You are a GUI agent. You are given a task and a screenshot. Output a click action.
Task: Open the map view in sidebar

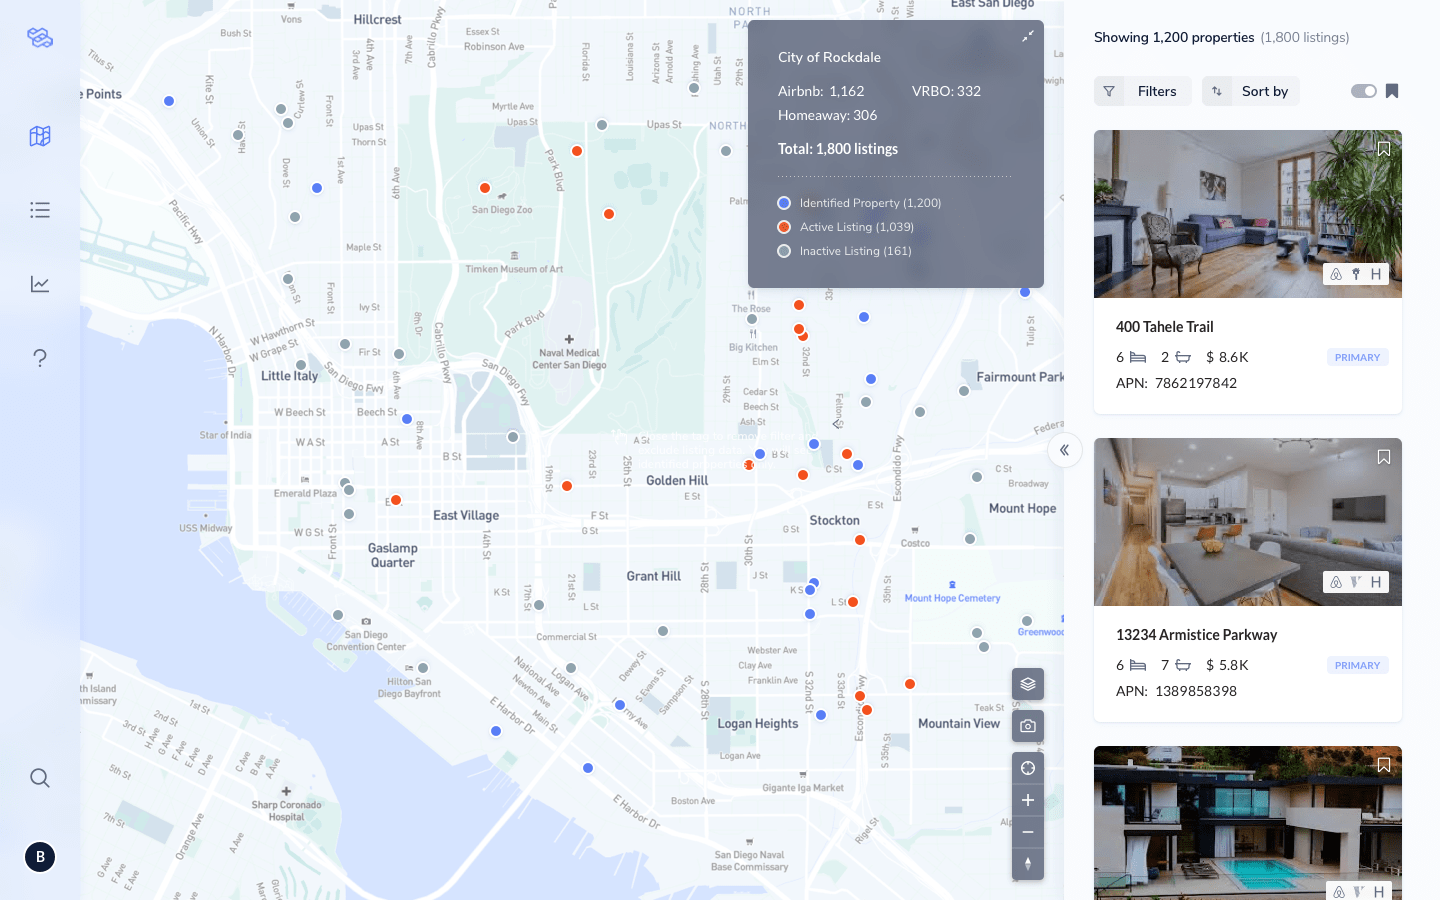[x=40, y=136]
